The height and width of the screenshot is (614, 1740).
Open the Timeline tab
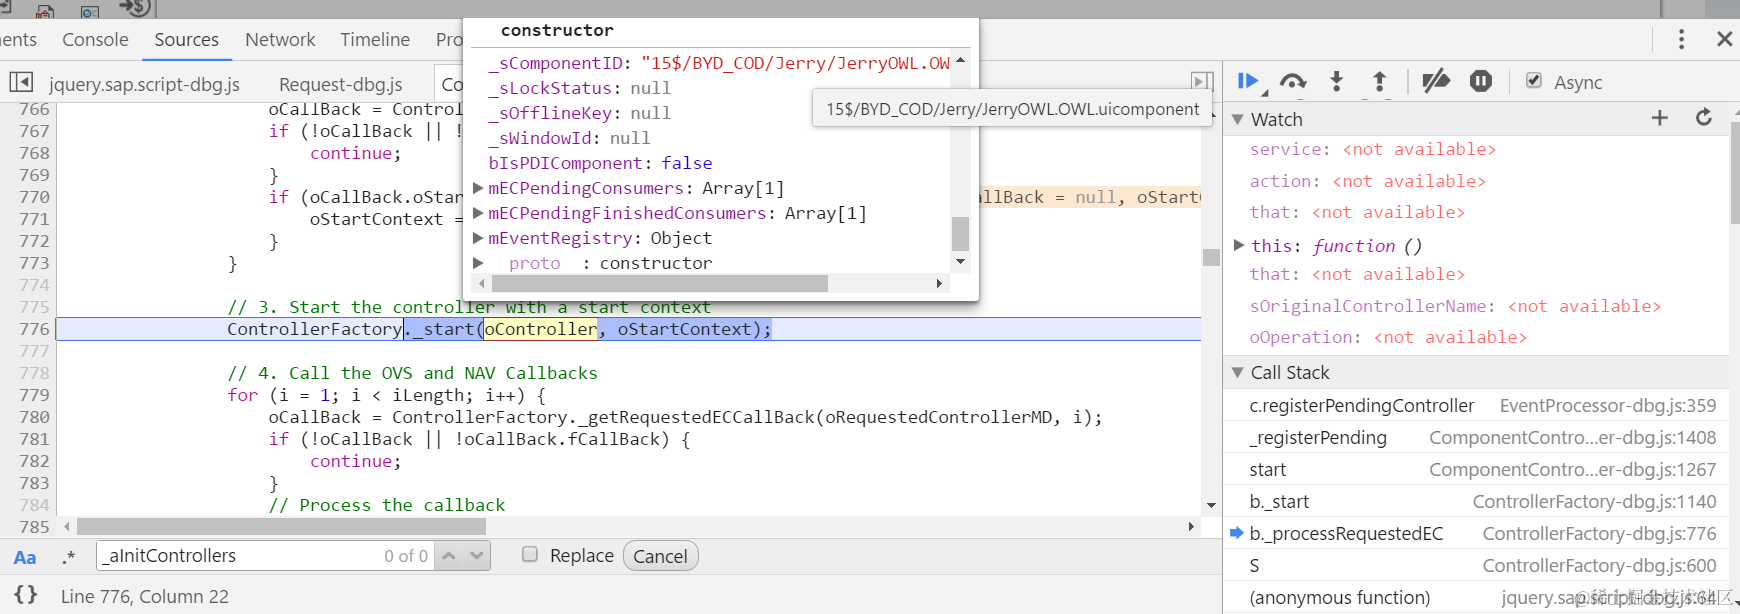(375, 40)
